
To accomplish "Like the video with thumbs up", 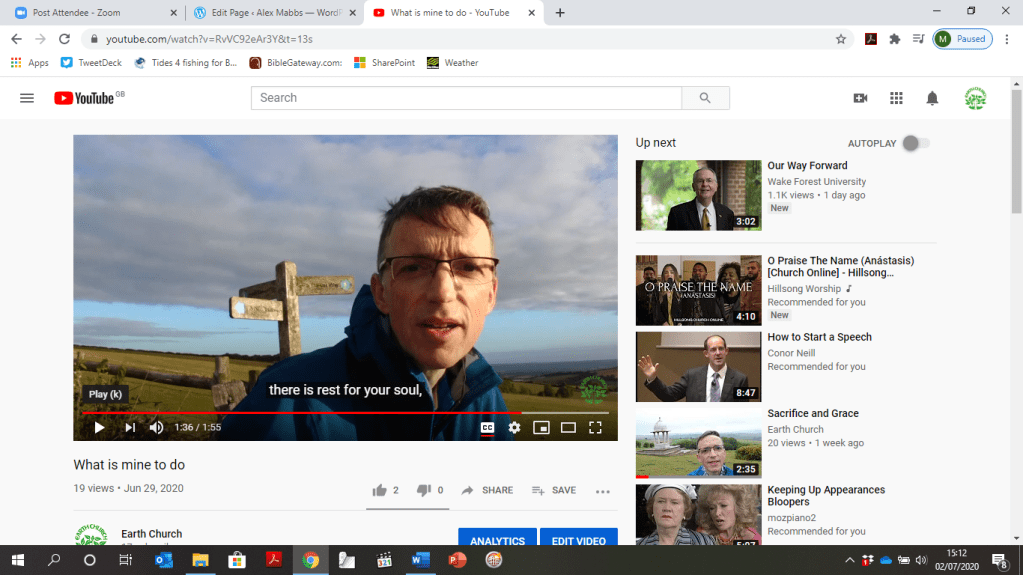I will 380,490.
